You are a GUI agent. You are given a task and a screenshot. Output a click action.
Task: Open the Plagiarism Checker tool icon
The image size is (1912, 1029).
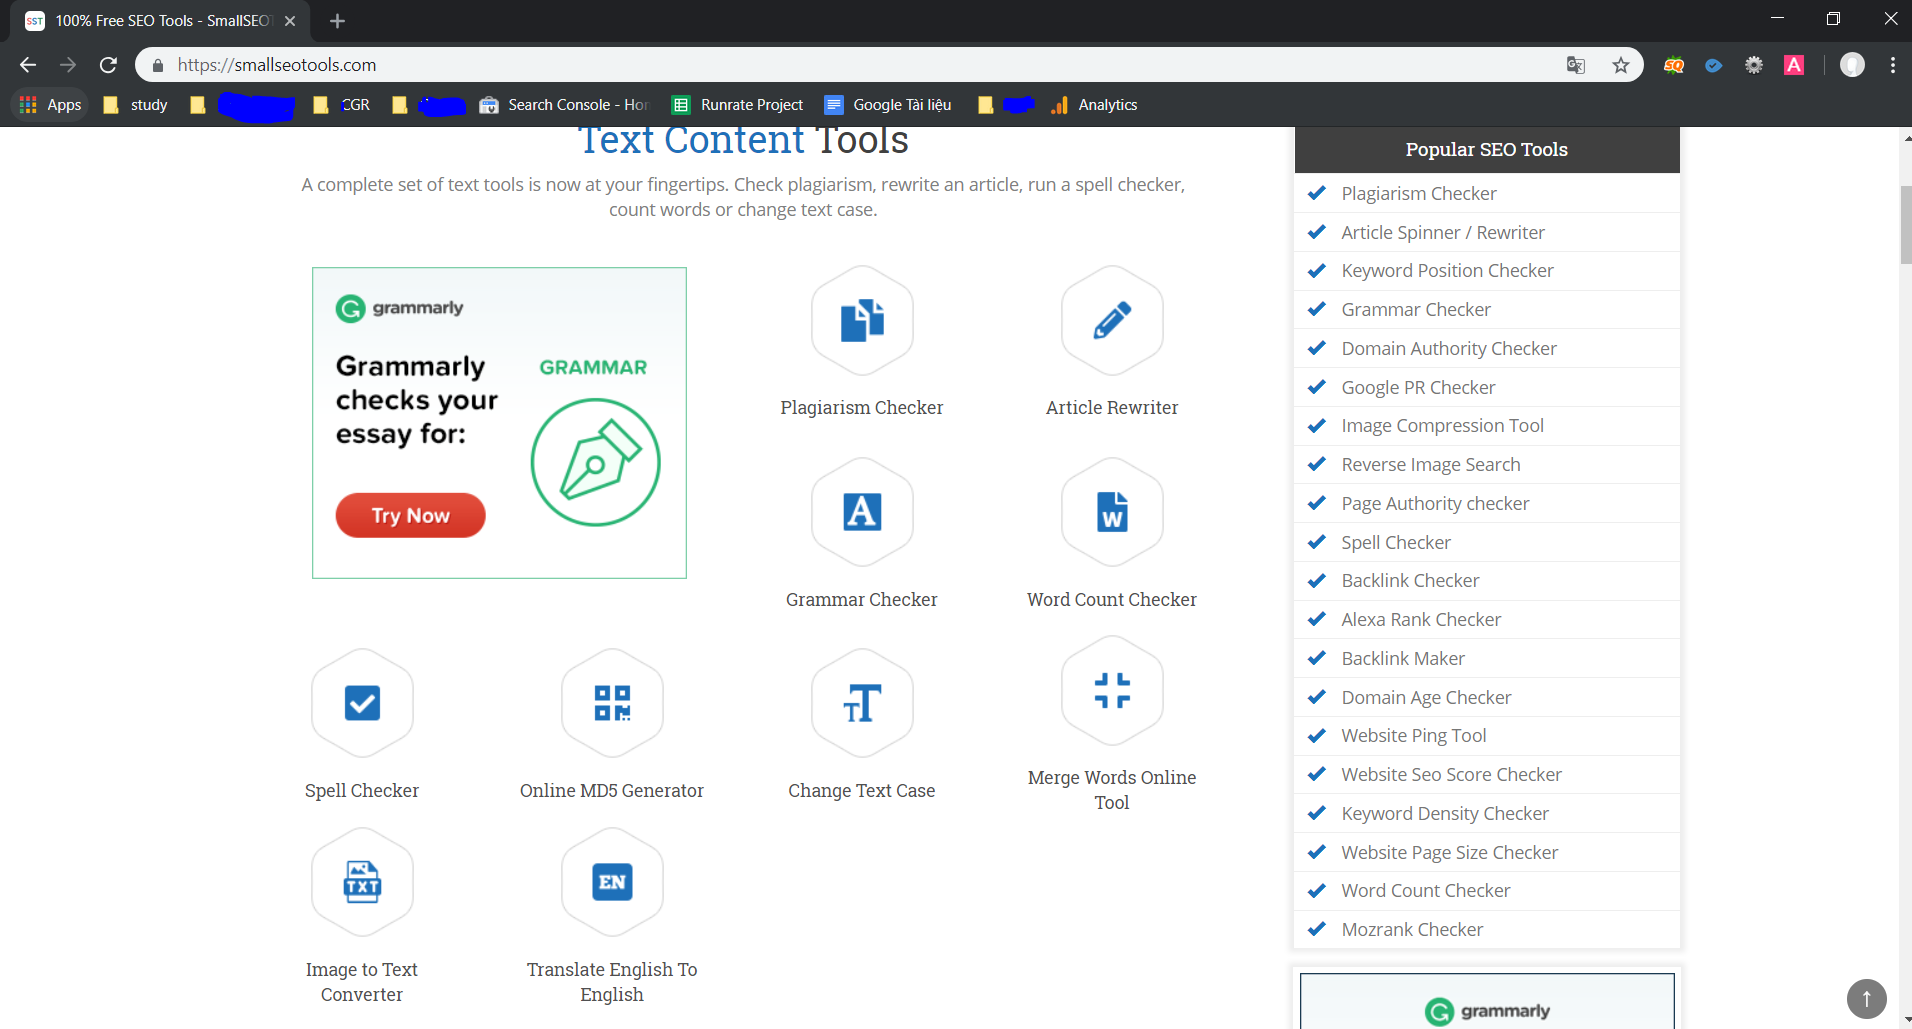[x=862, y=321]
